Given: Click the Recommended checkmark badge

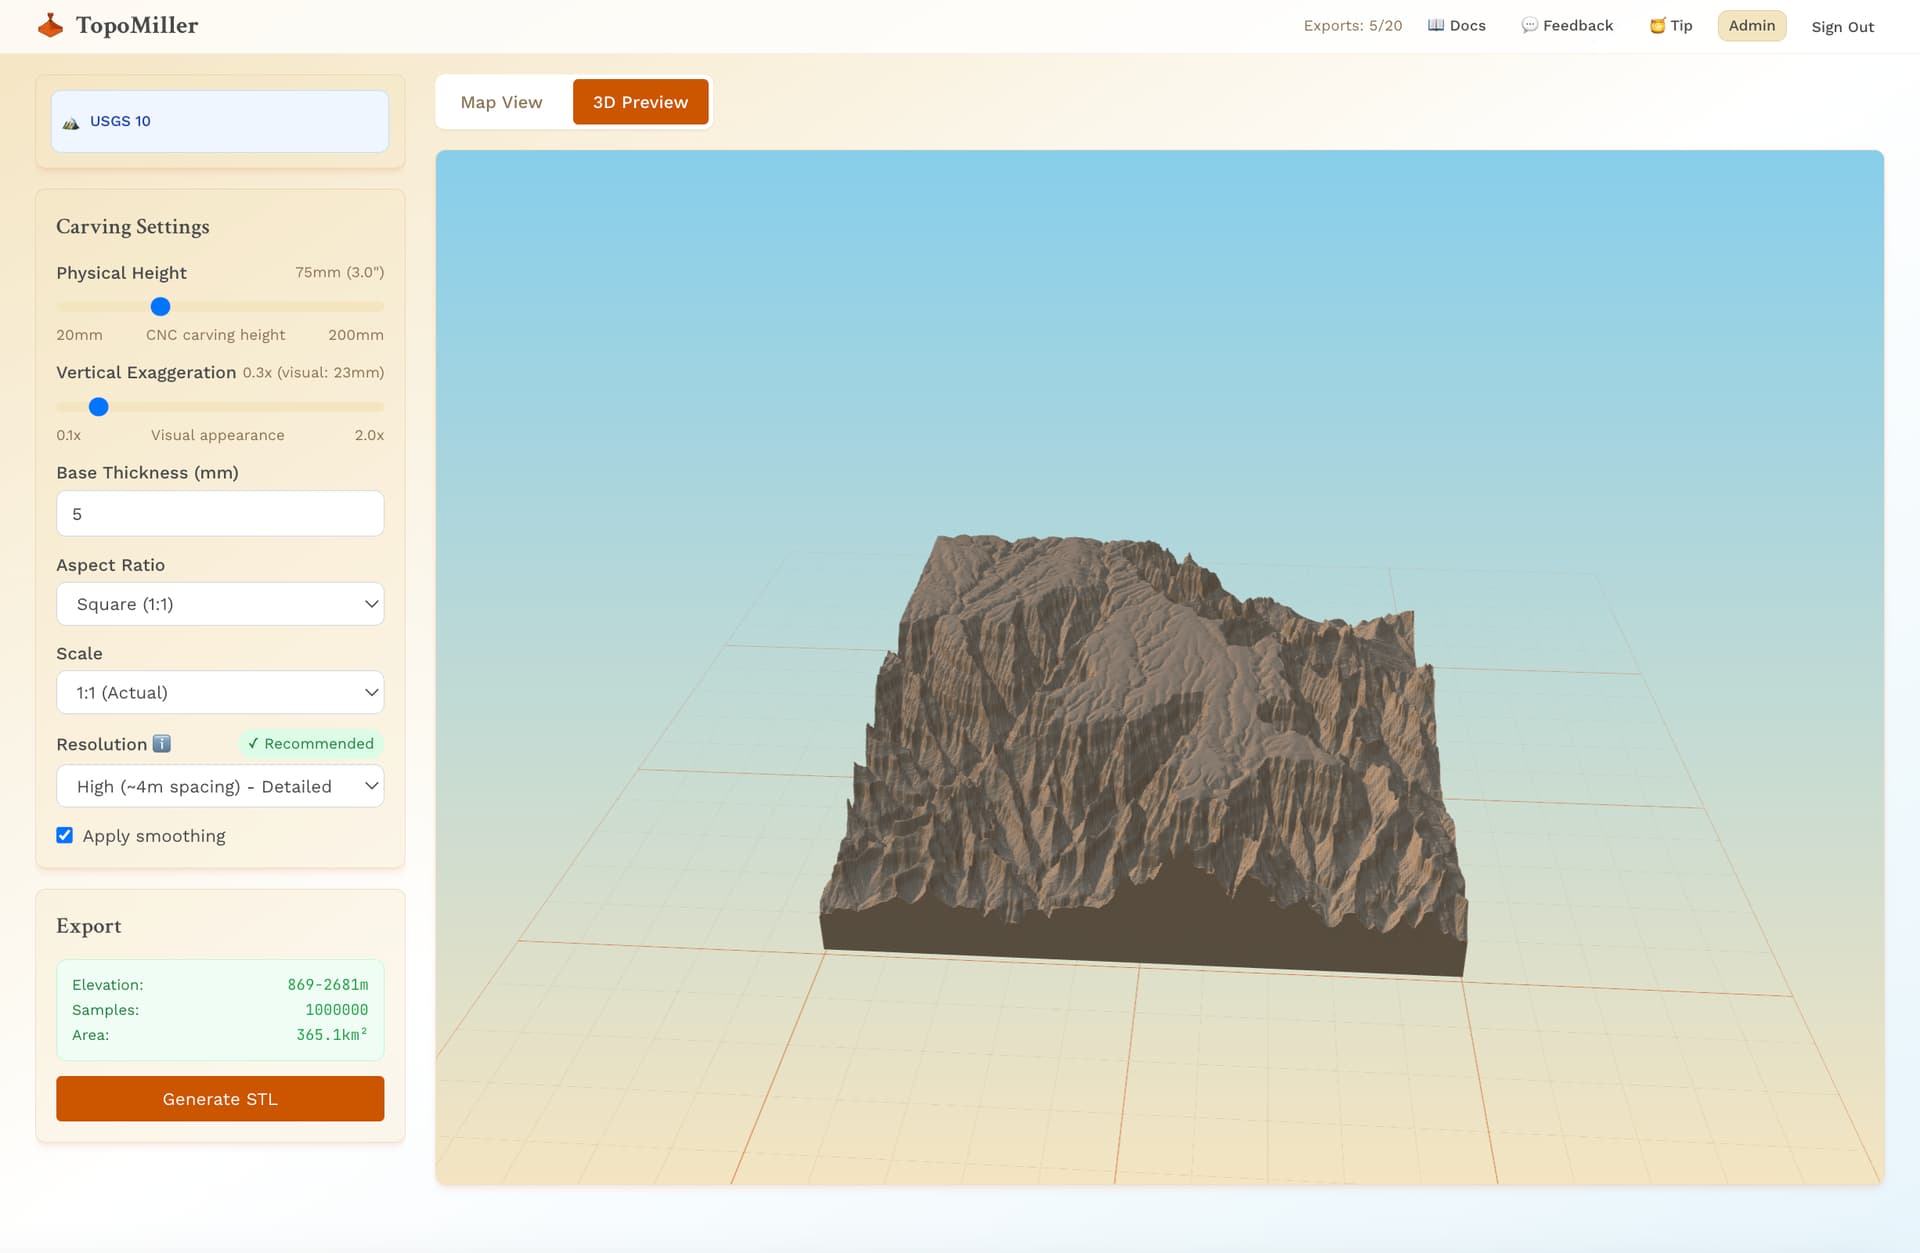Looking at the screenshot, I should click(x=311, y=743).
